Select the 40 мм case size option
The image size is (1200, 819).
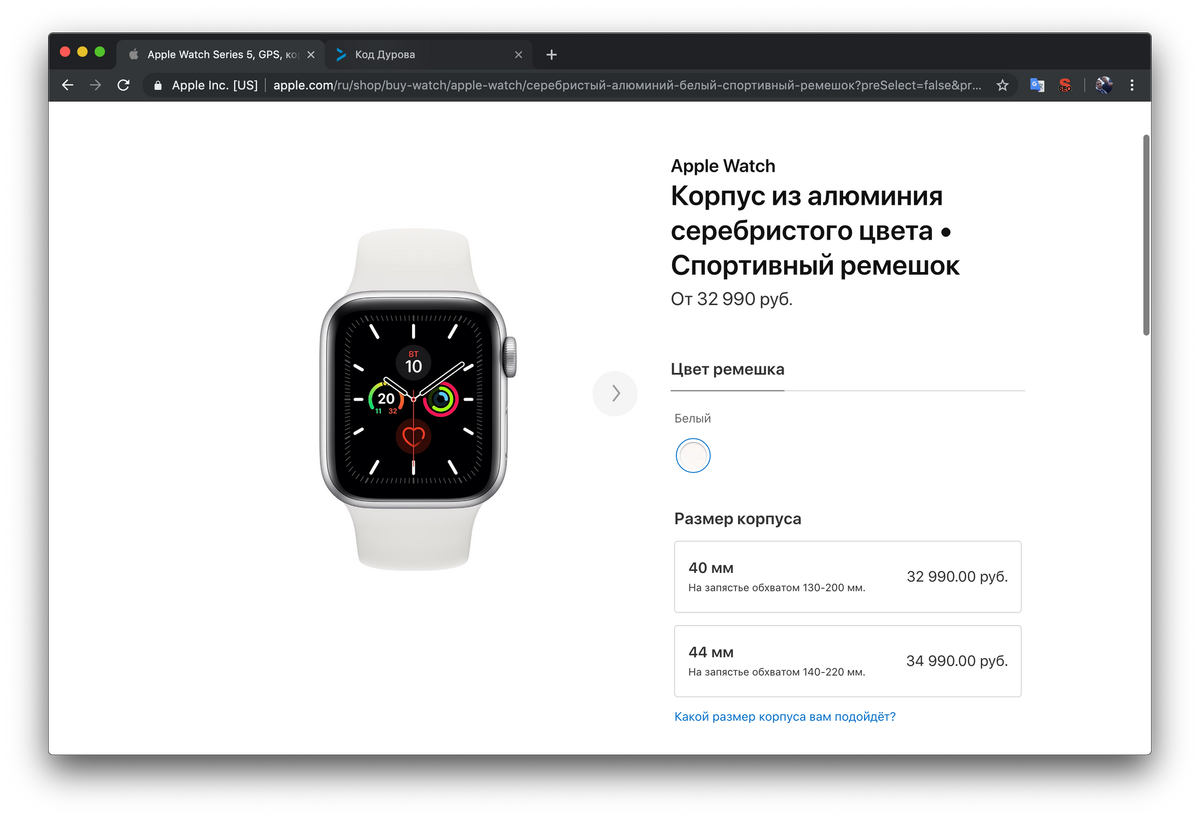[848, 576]
